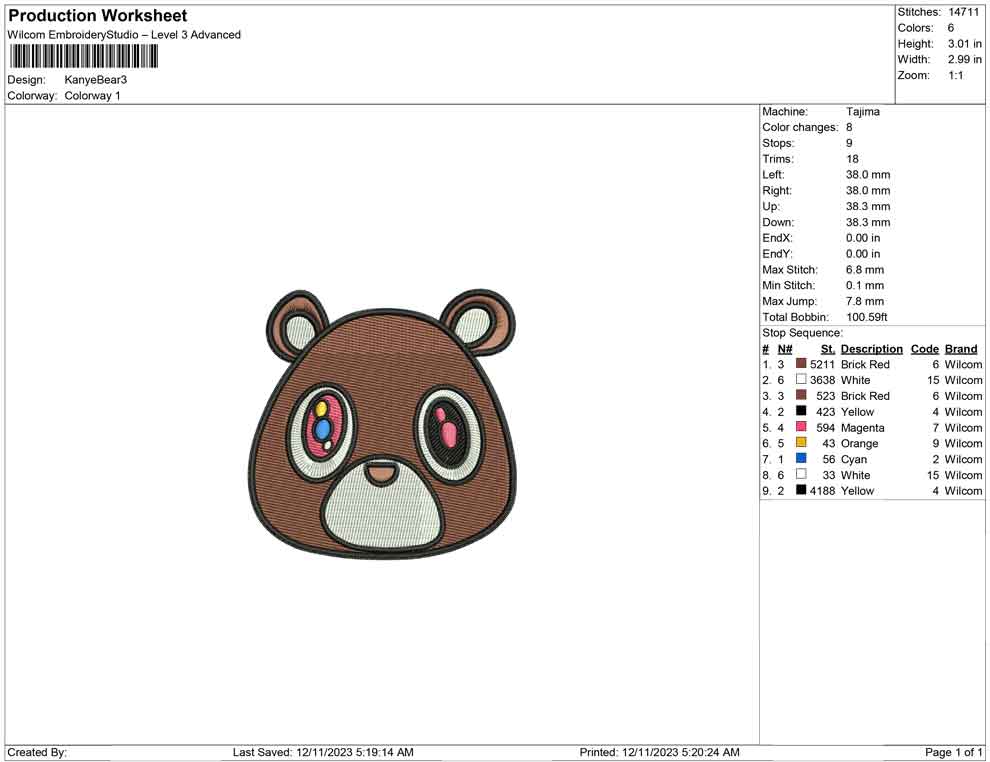
Task: Click the Total Bobbin value '100.59ft'
Action: point(867,317)
